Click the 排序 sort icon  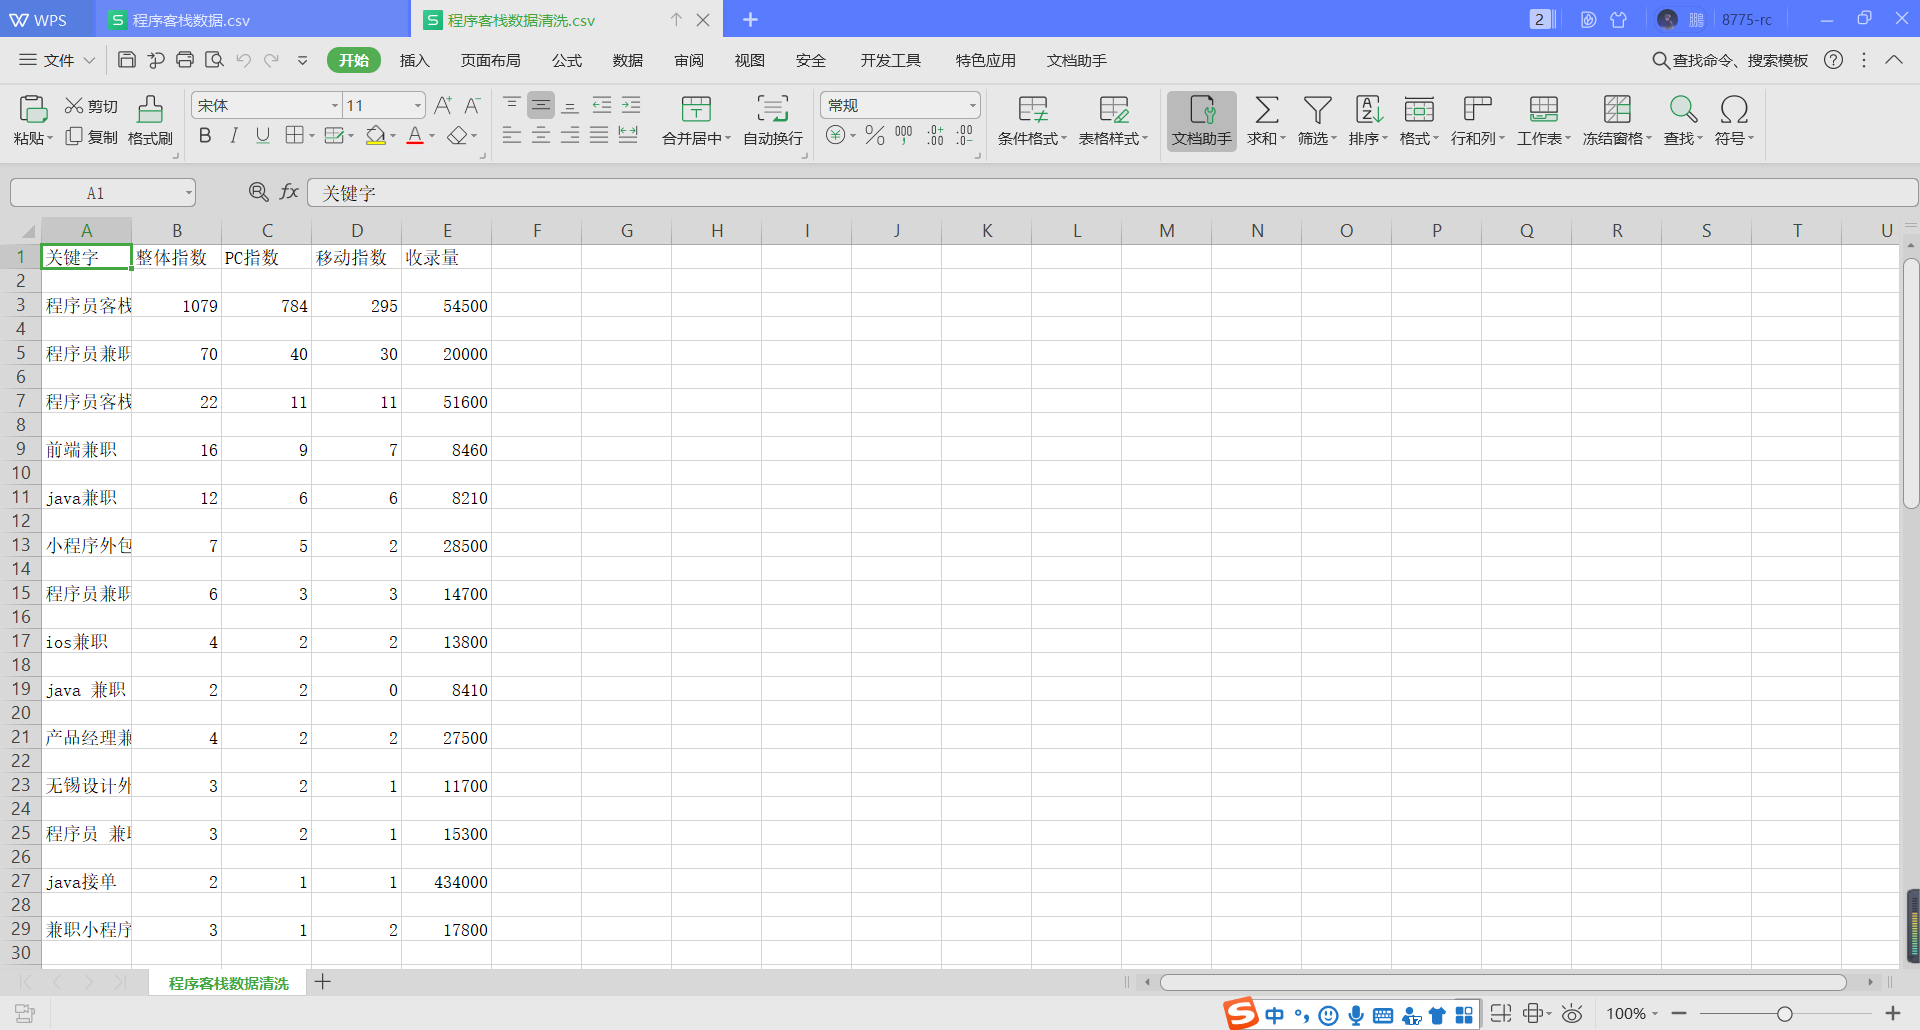click(x=1368, y=120)
